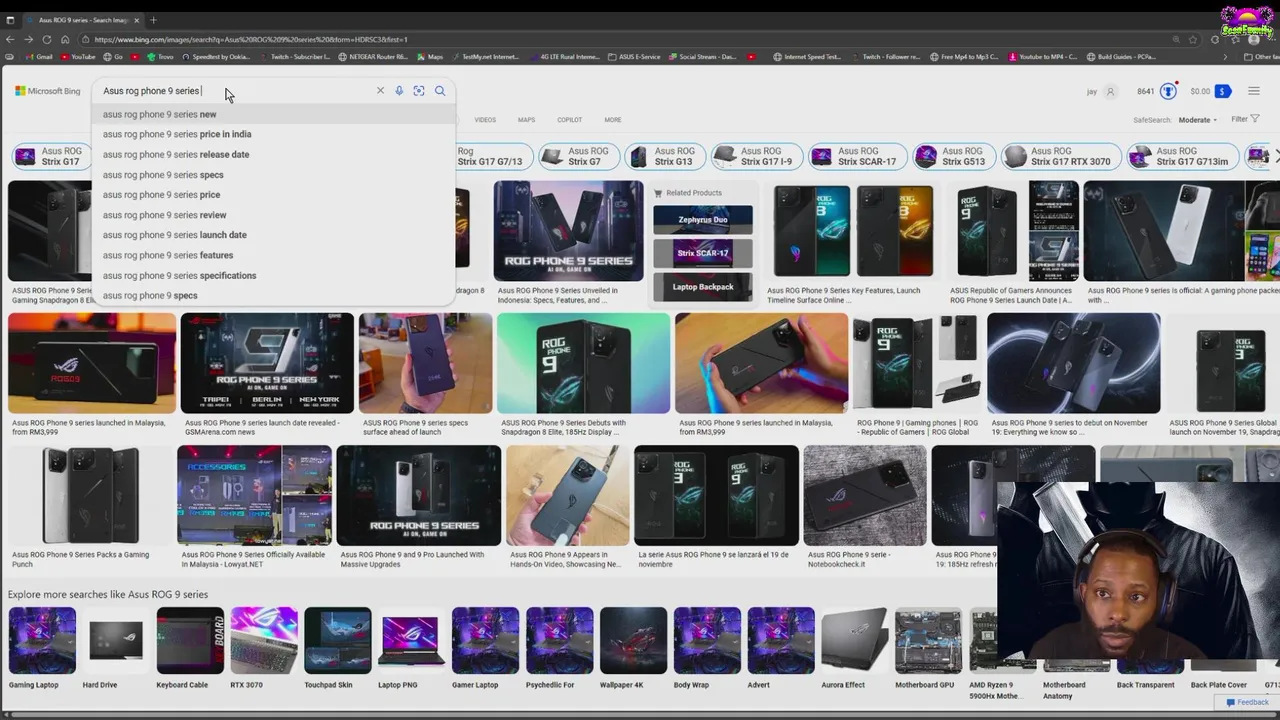Click the browser address bar URL
Viewport: 1280px width, 720px height.
(x=250, y=39)
